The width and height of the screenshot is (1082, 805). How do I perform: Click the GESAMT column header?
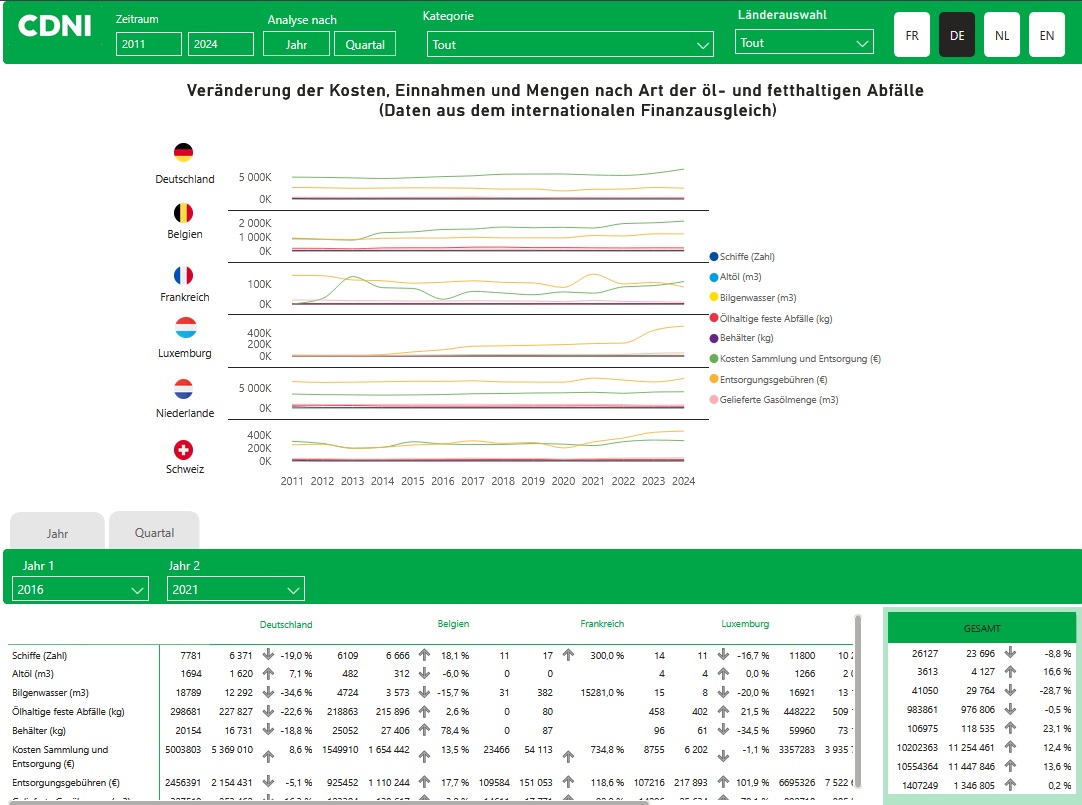980,628
